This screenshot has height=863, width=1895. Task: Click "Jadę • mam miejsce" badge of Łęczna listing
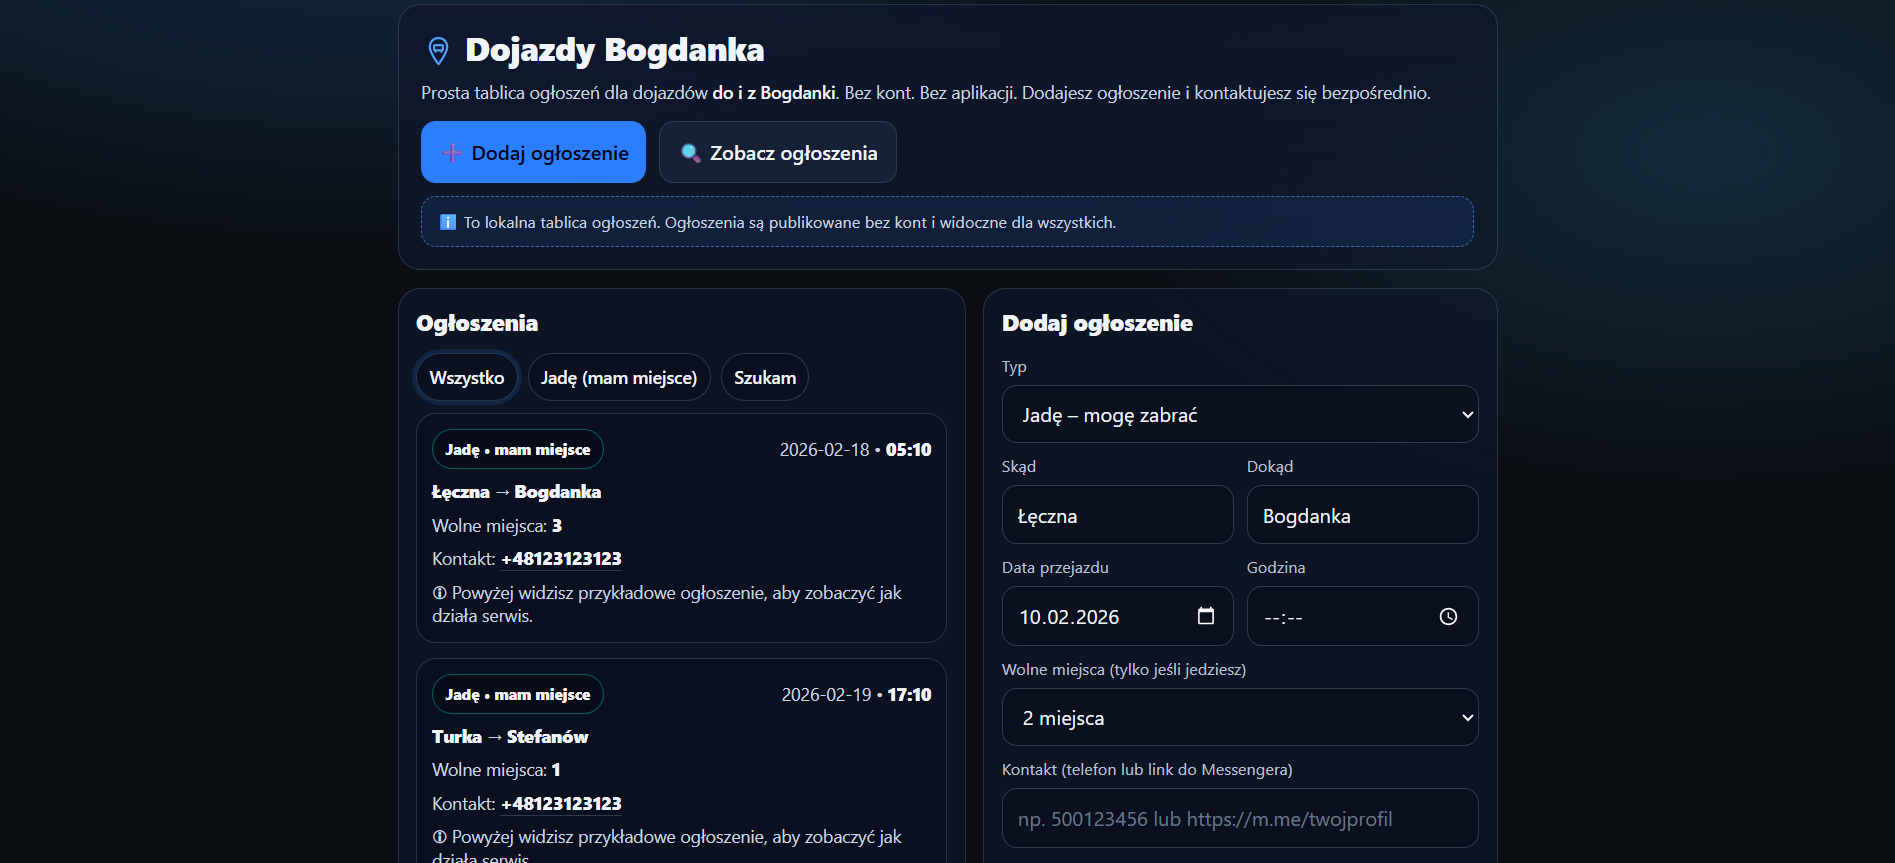[518, 449]
